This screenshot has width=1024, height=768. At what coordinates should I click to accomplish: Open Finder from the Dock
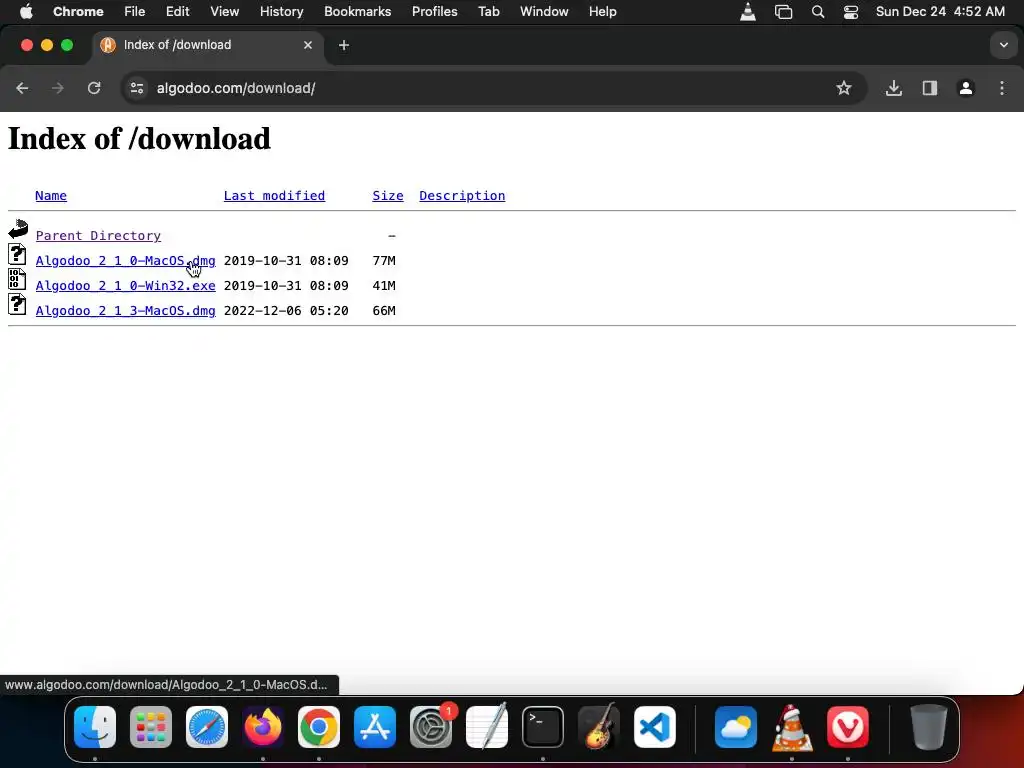coord(95,727)
